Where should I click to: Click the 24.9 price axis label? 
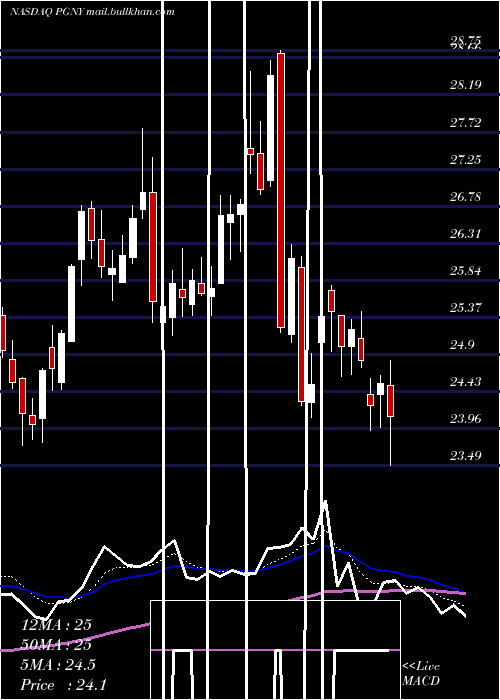pyautogui.click(x=462, y=345)
